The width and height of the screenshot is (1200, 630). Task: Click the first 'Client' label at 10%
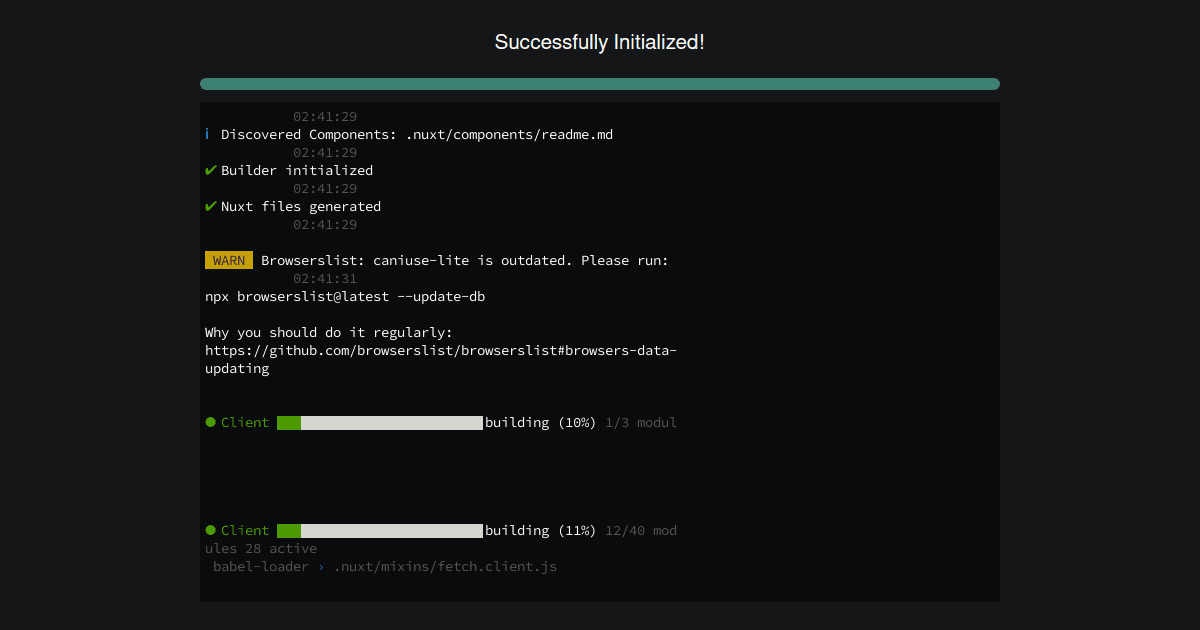(x=245, y=422)
